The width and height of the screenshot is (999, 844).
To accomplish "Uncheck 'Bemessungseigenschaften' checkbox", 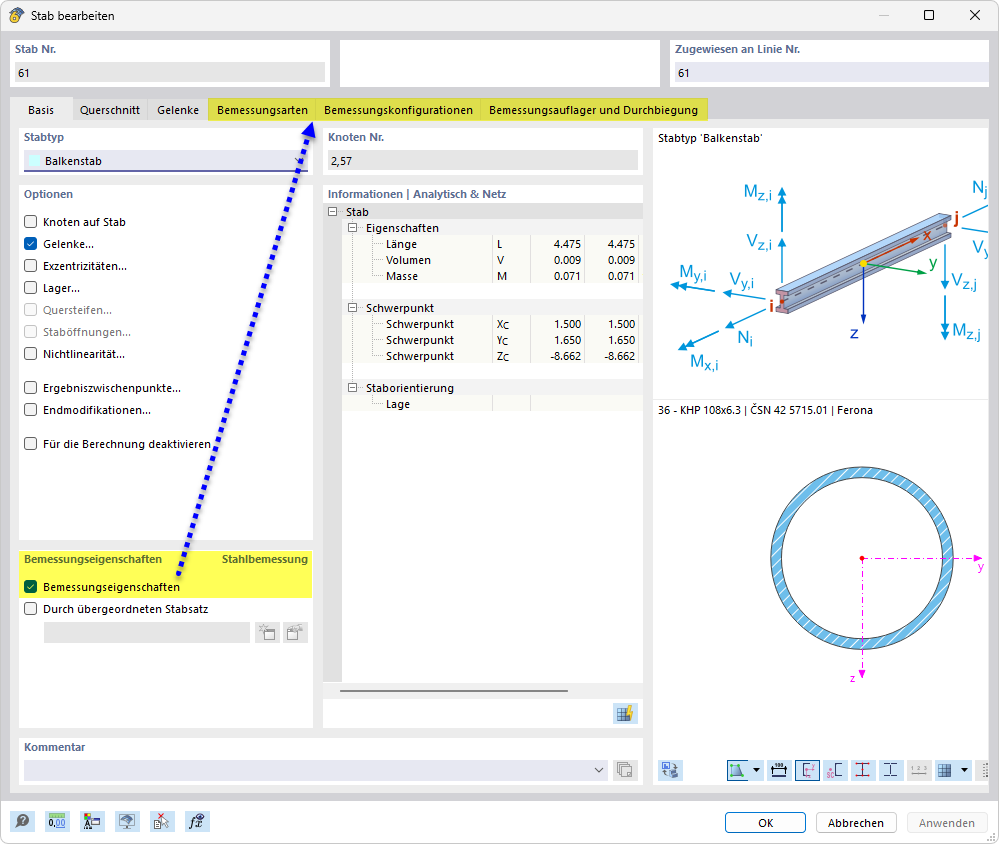I will [31, 587].
